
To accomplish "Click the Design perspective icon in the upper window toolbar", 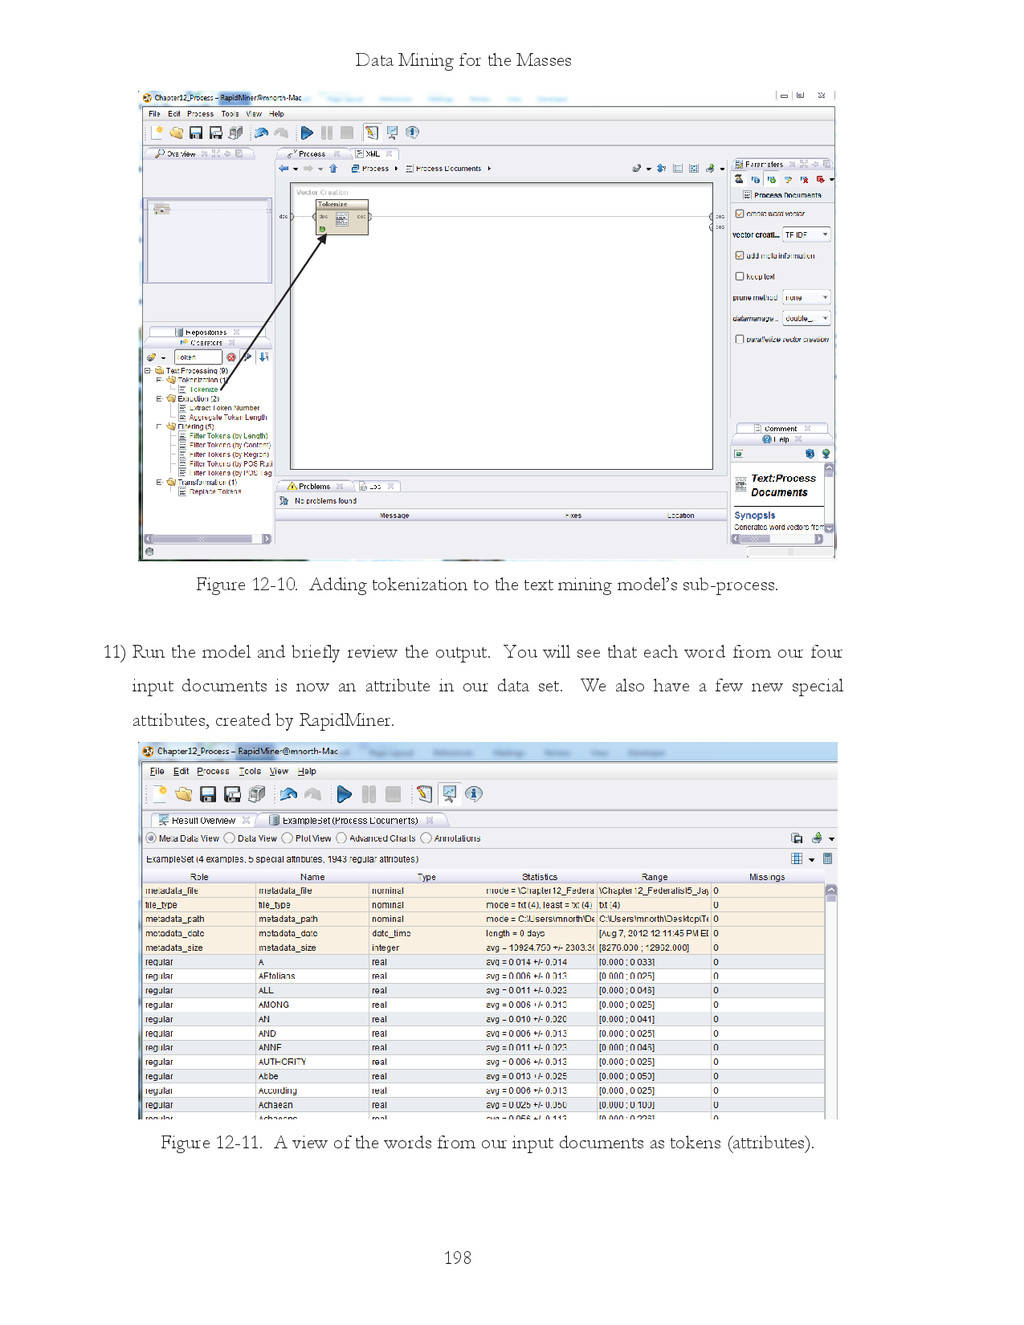I will 372,132.
